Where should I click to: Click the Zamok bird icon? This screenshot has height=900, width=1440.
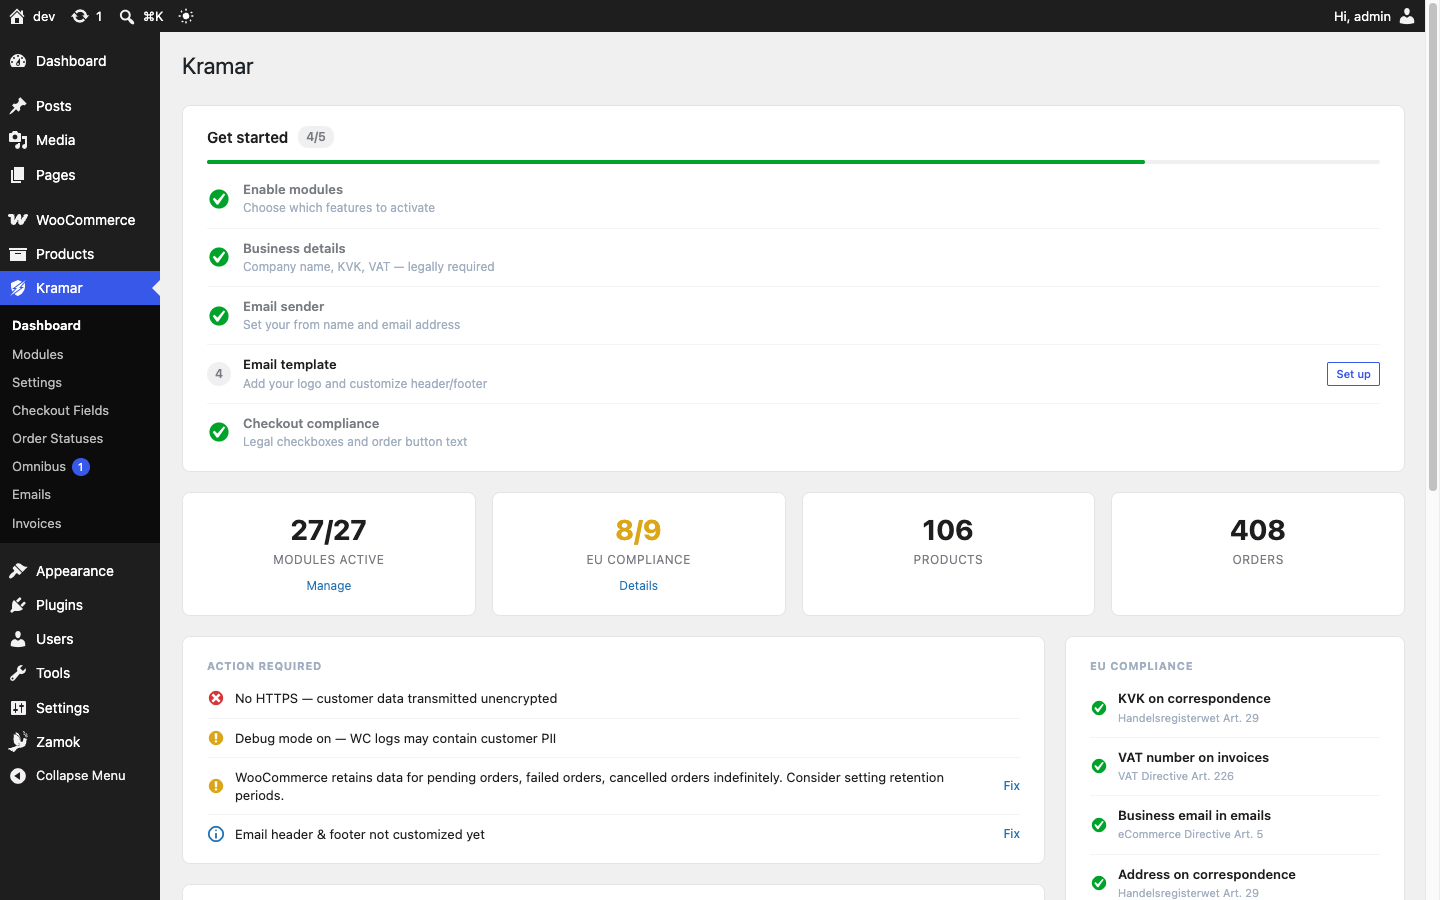pyautogui.click(x=18, y=742)
